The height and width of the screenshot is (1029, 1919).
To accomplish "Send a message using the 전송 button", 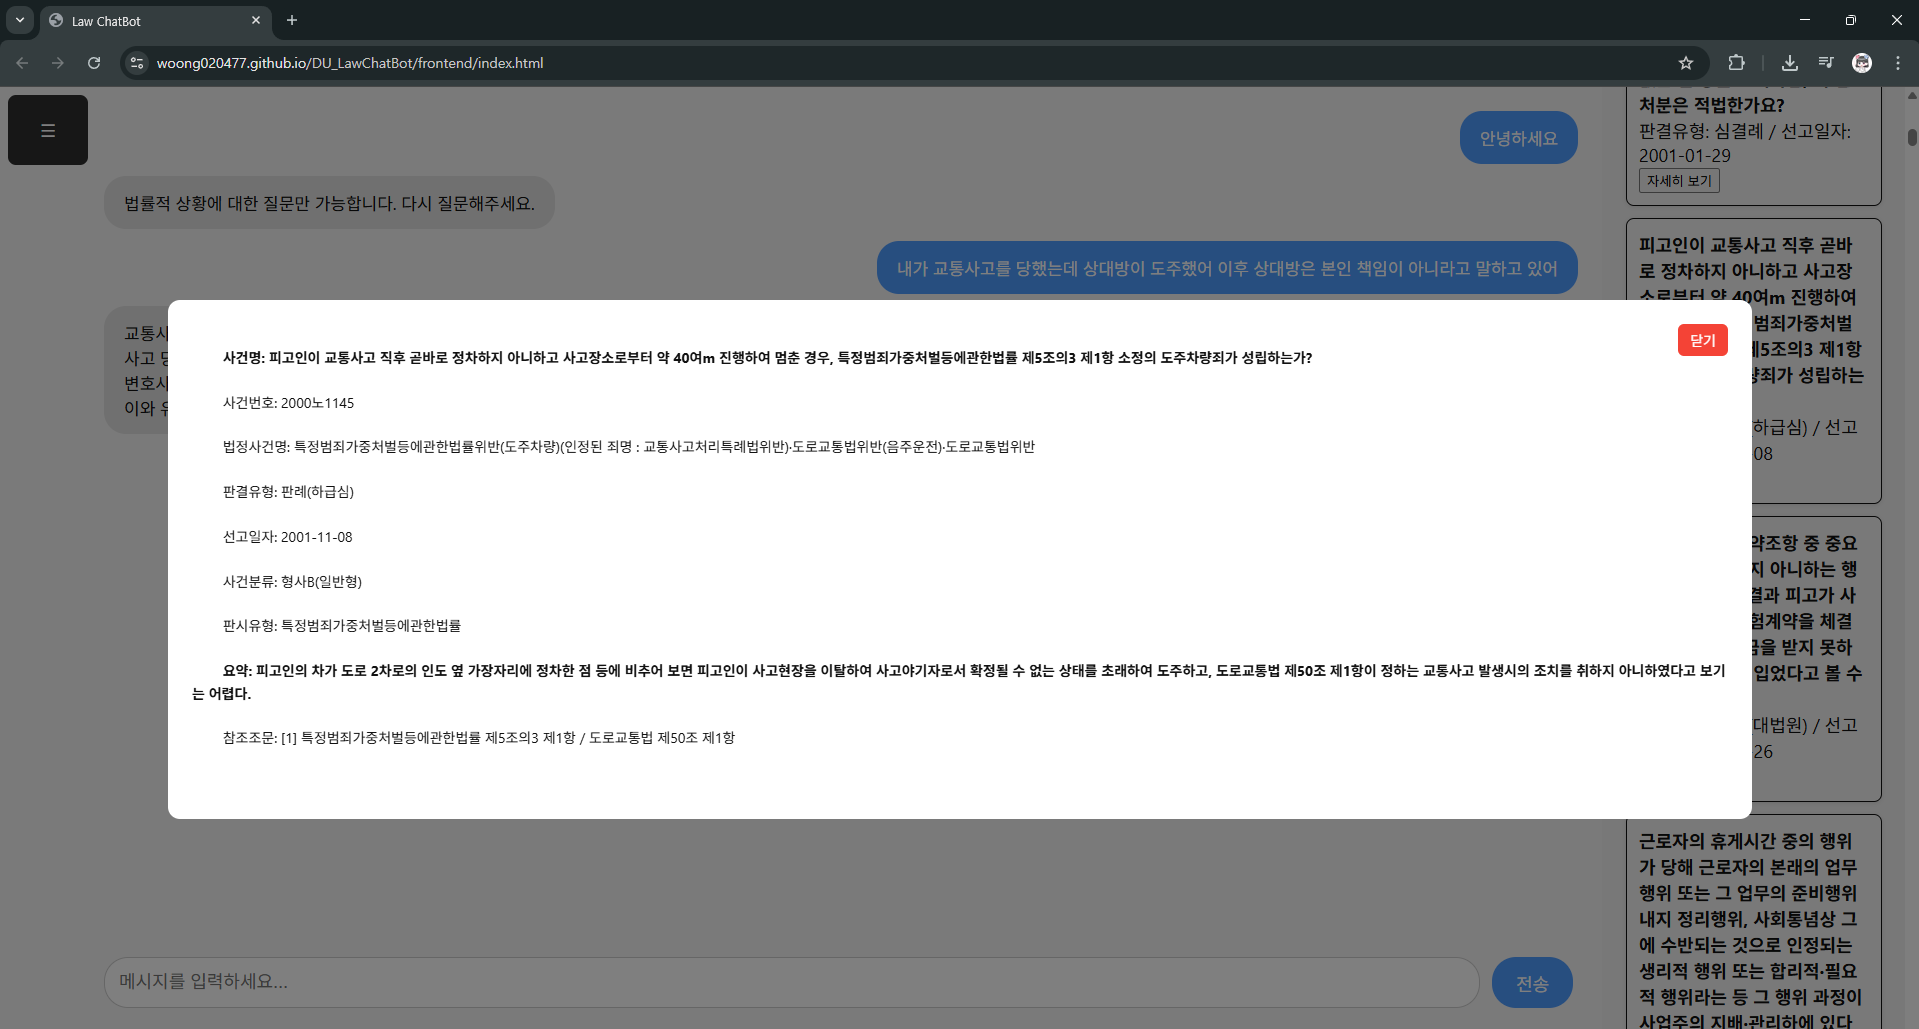I will click(x=1531, y=982).
